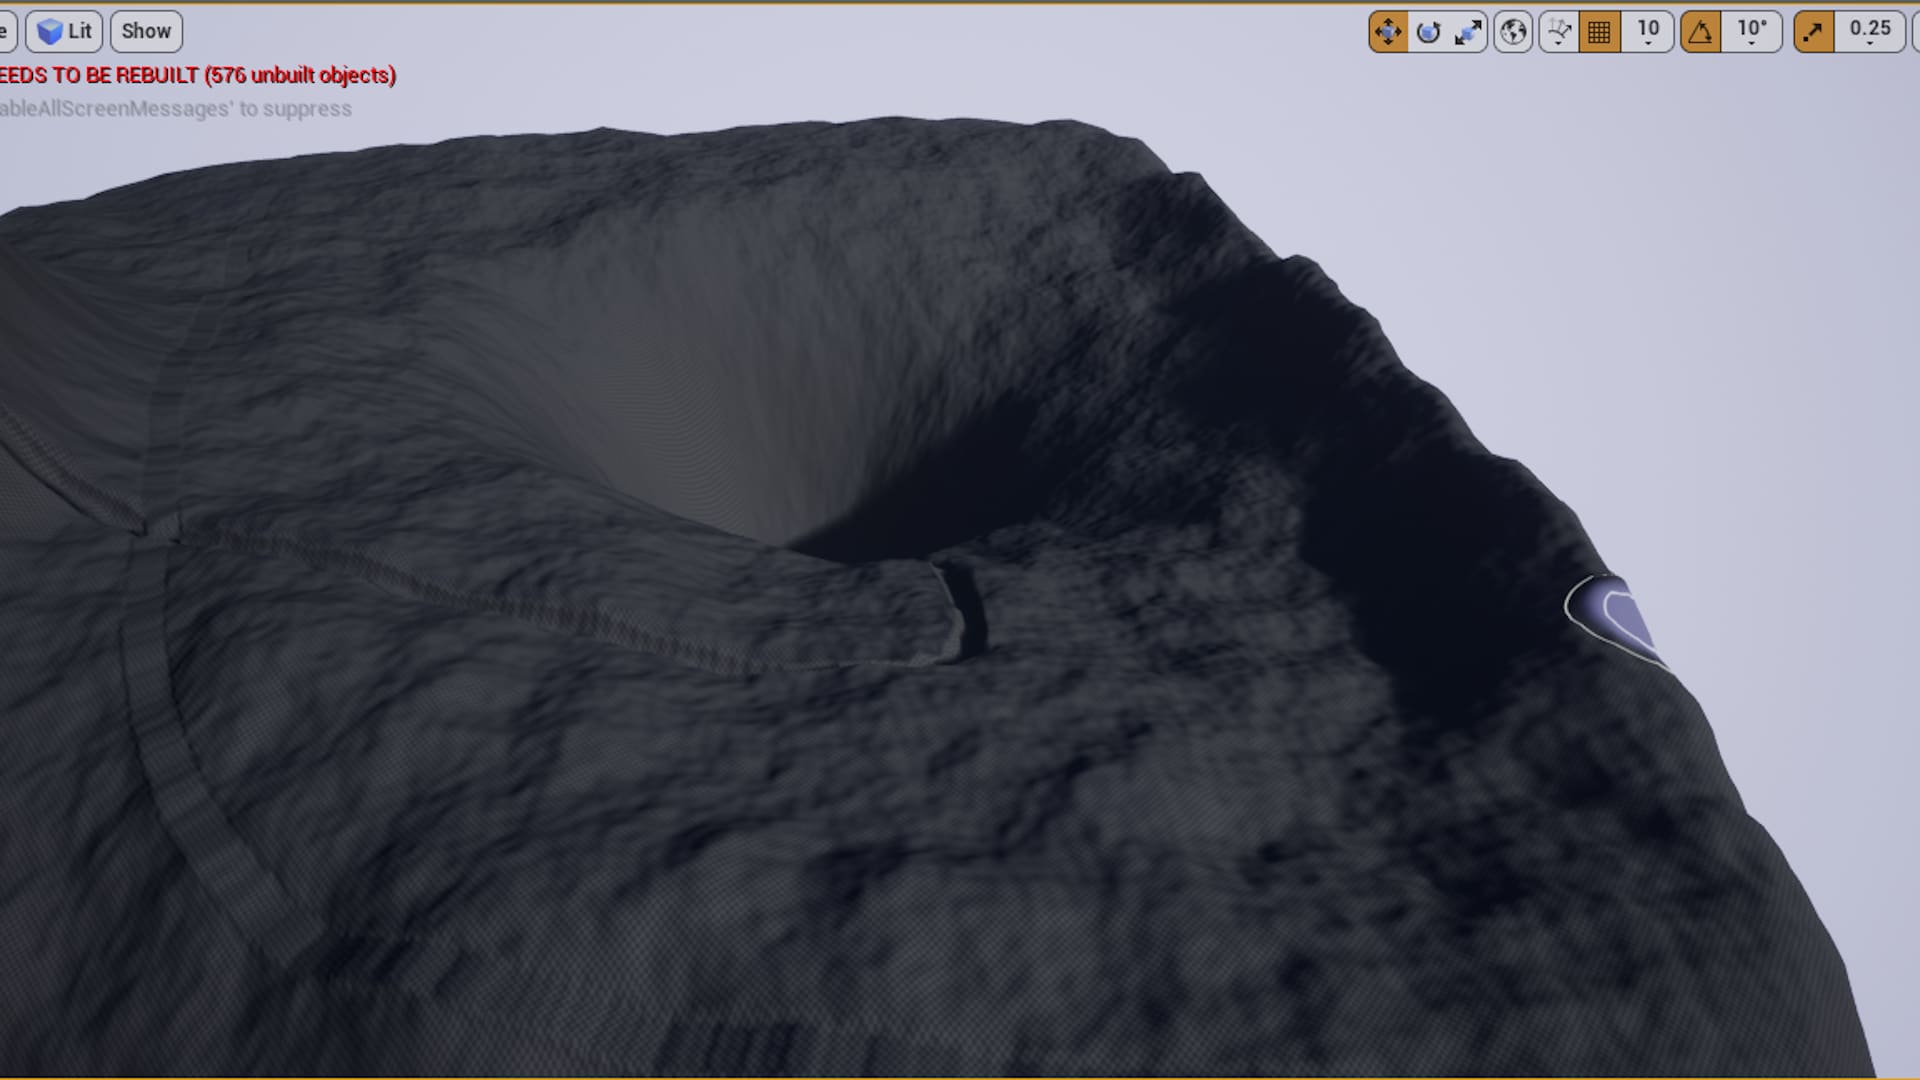Click the surface snapping icon
This screenshot has height=1080, width=1920.
[1558, 31]
